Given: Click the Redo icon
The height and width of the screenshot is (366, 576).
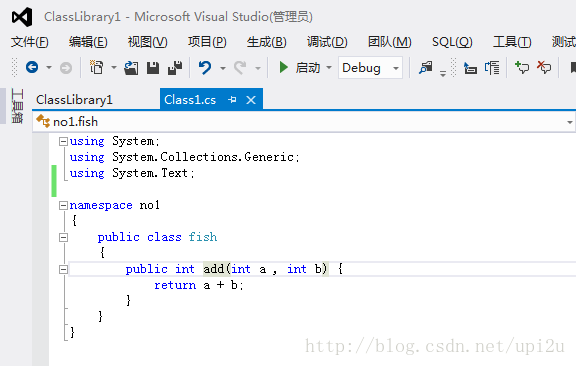Looking at the screenshot, I should pos(240,68).
